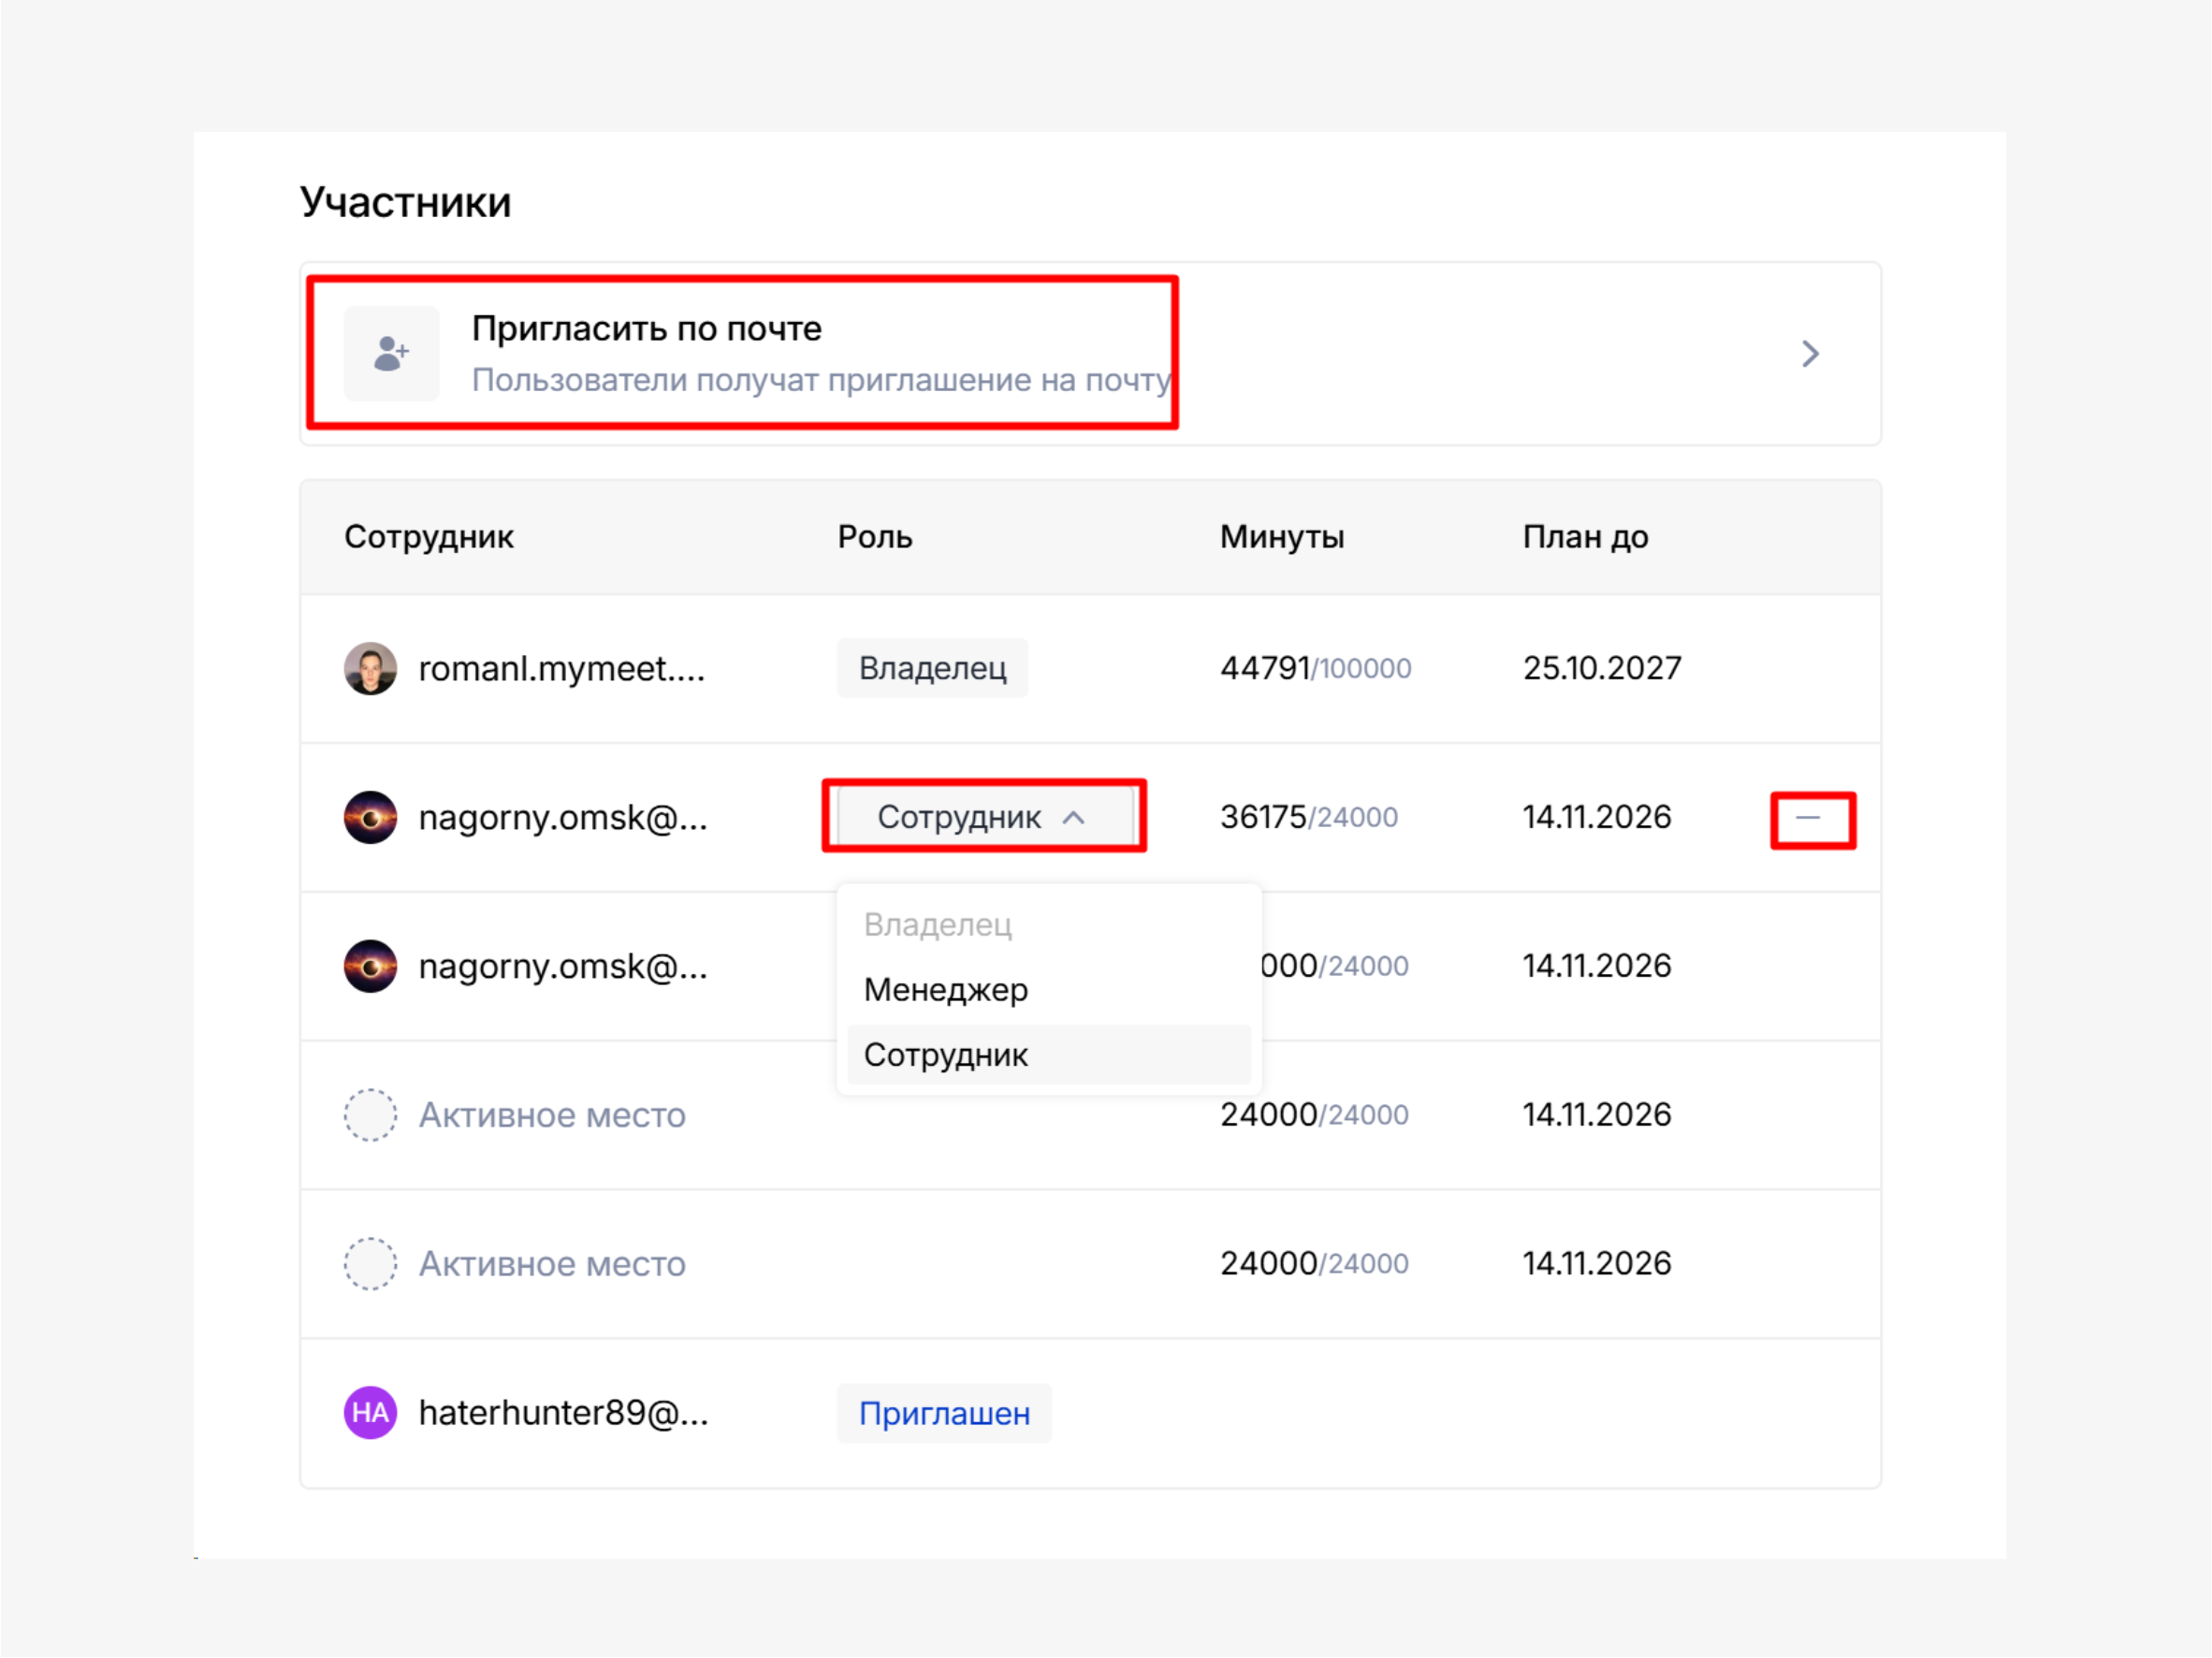Open the Сотрудник role dropdown

958,818
